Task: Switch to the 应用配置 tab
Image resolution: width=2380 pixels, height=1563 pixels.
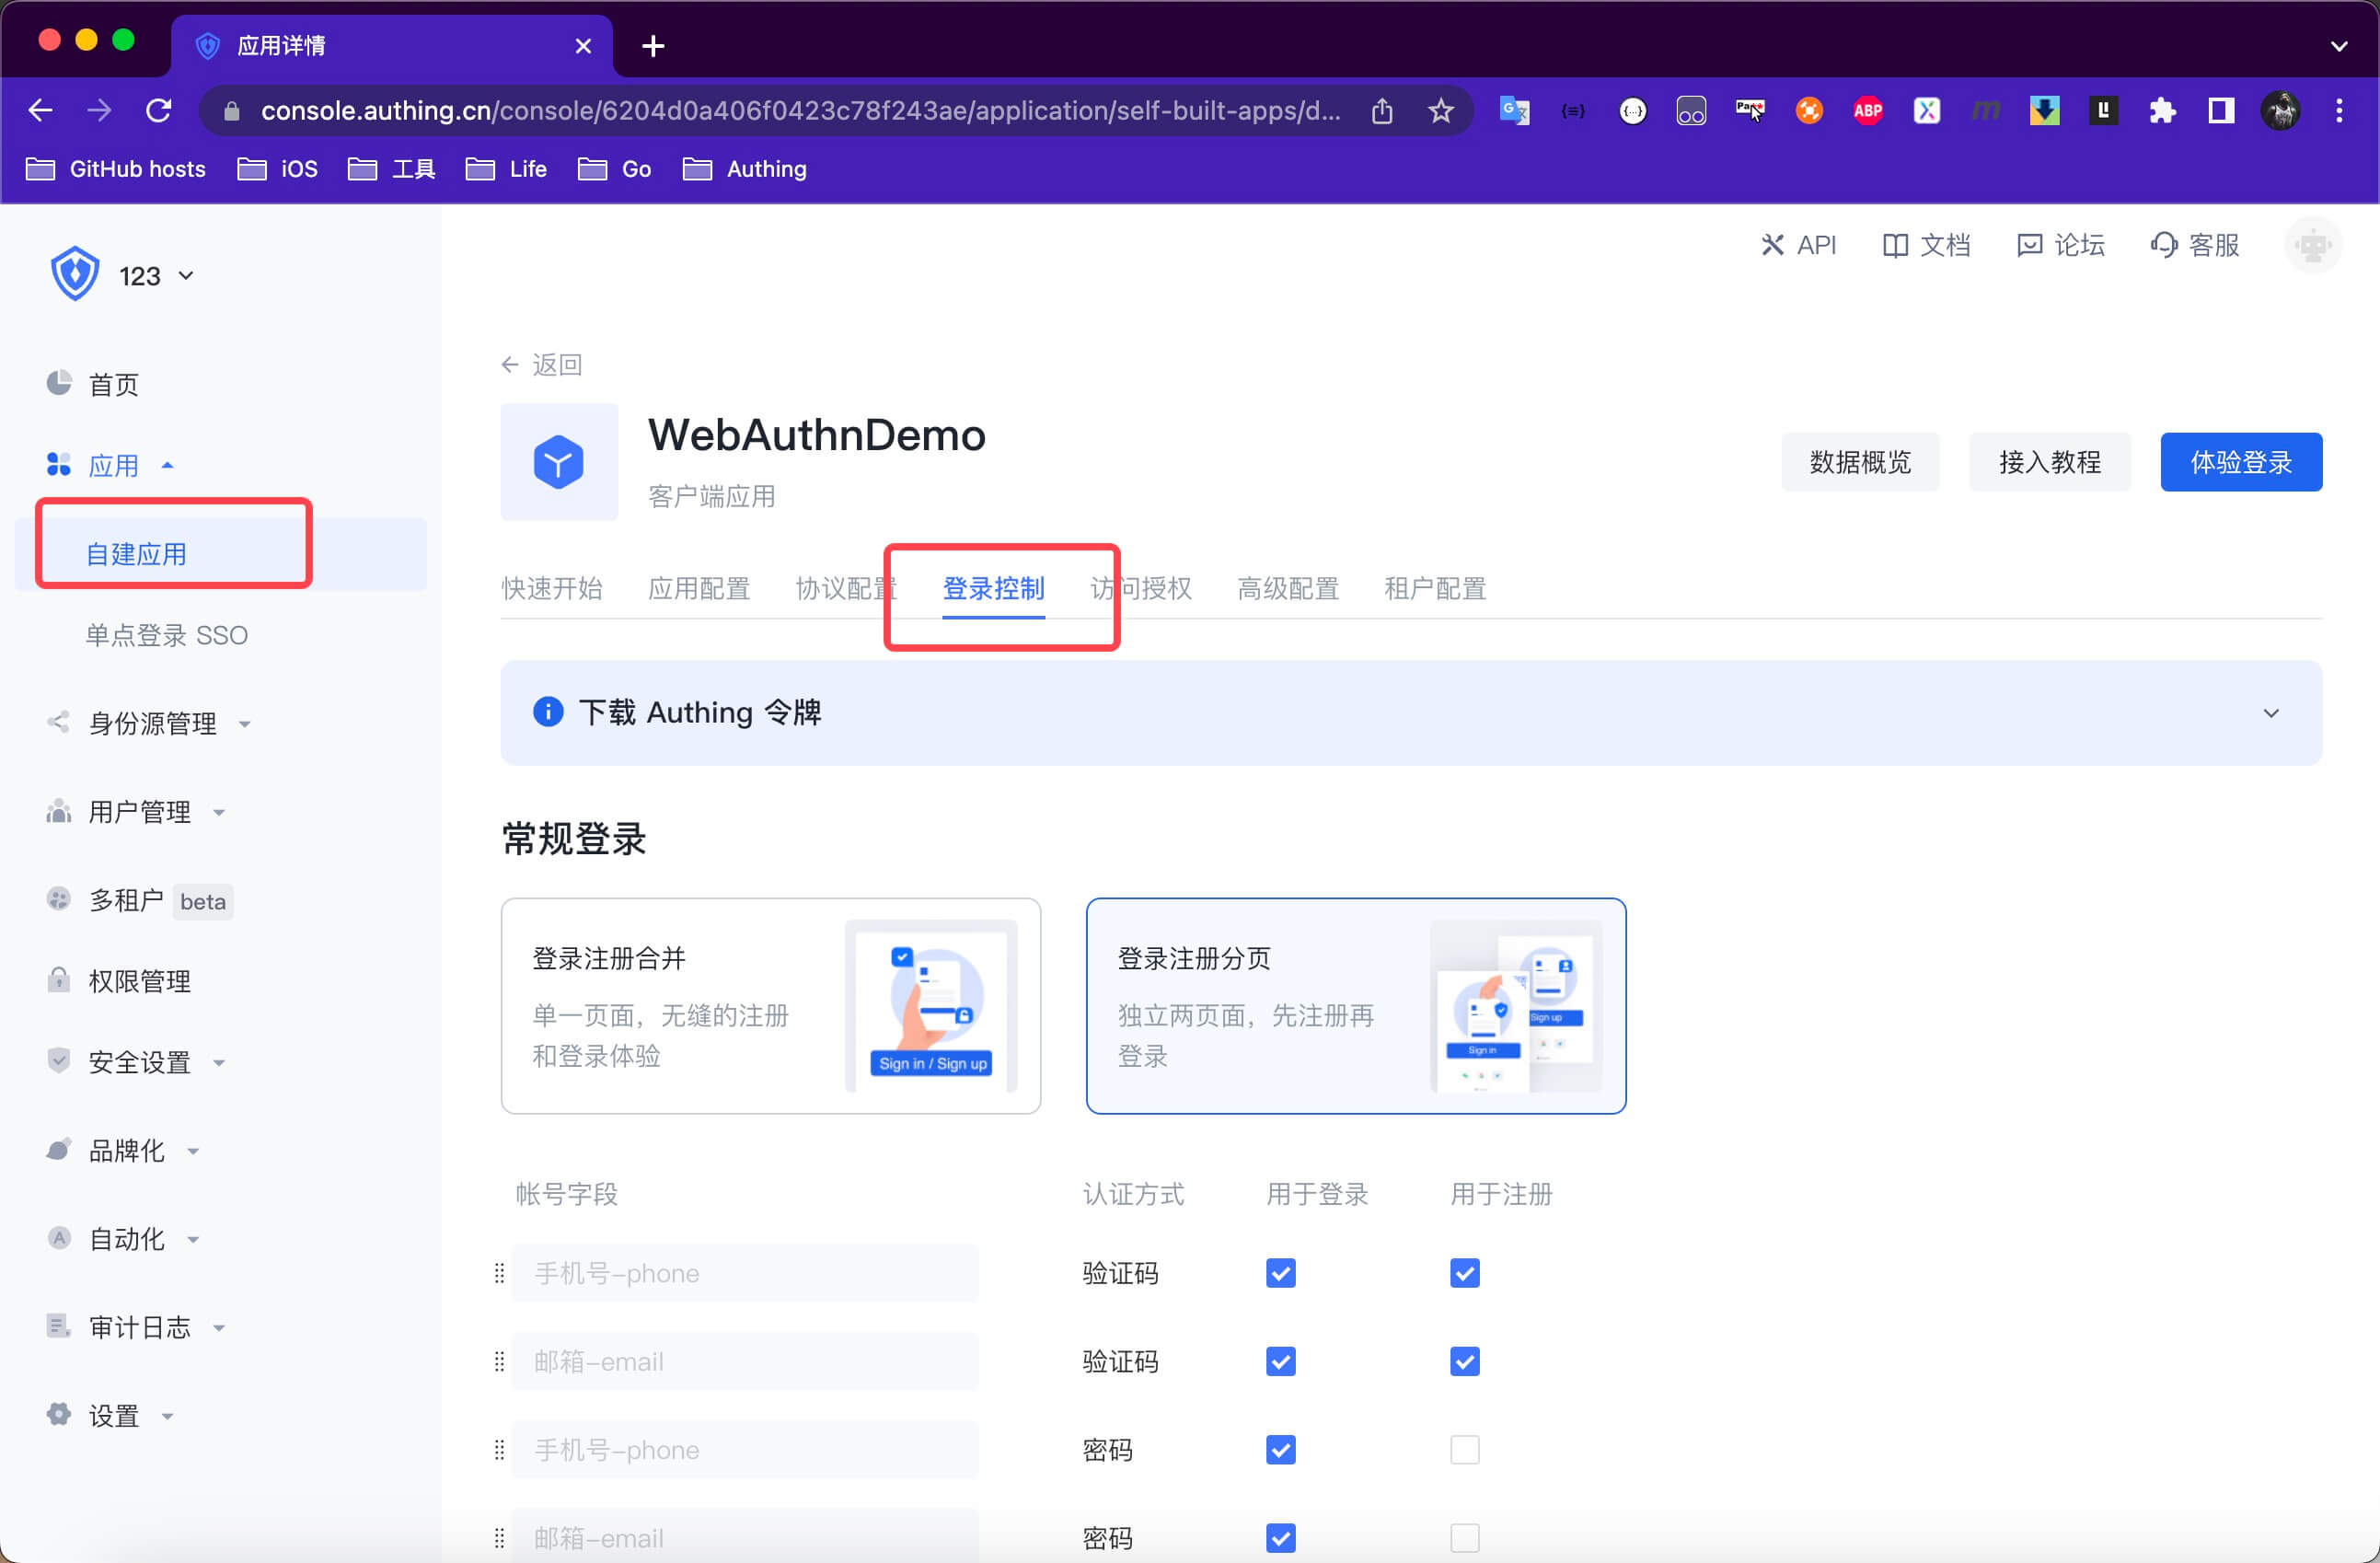Action: [698, 588]
